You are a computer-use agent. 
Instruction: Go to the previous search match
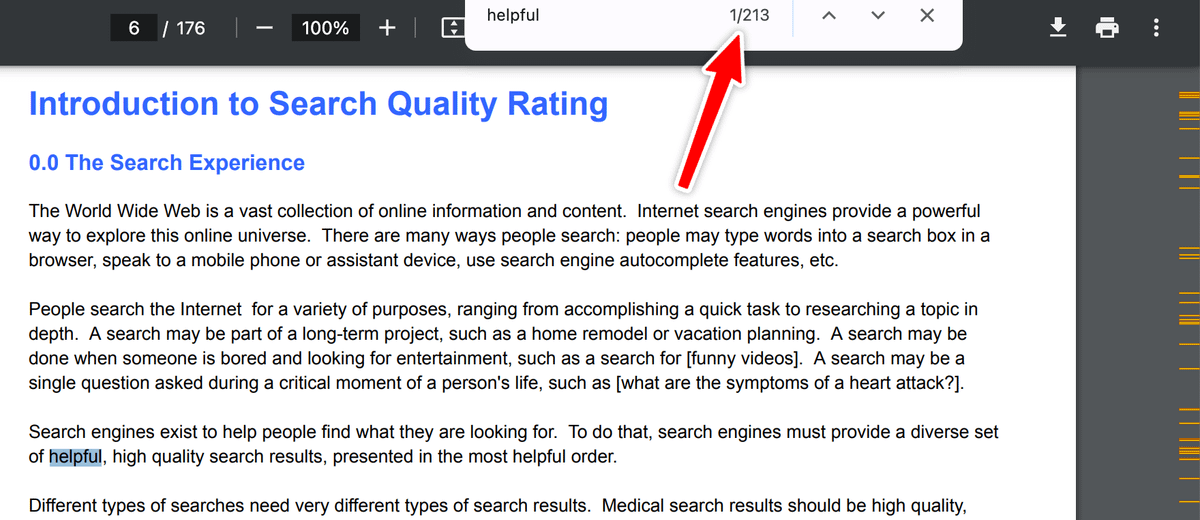pos(828,16)
